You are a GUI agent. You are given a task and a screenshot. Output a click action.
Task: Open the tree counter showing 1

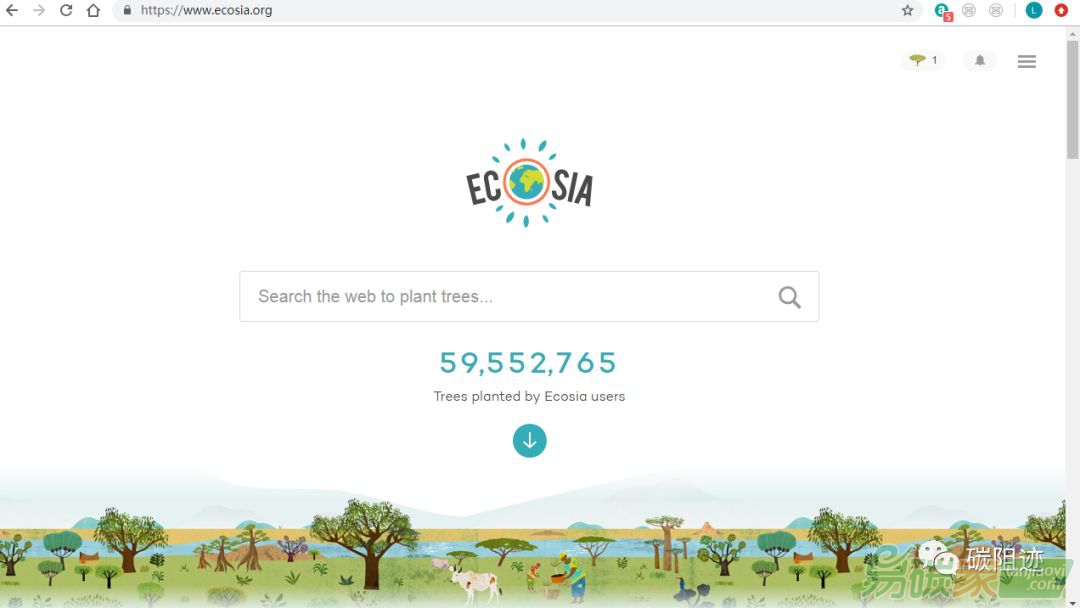click(x=924, y=61)
